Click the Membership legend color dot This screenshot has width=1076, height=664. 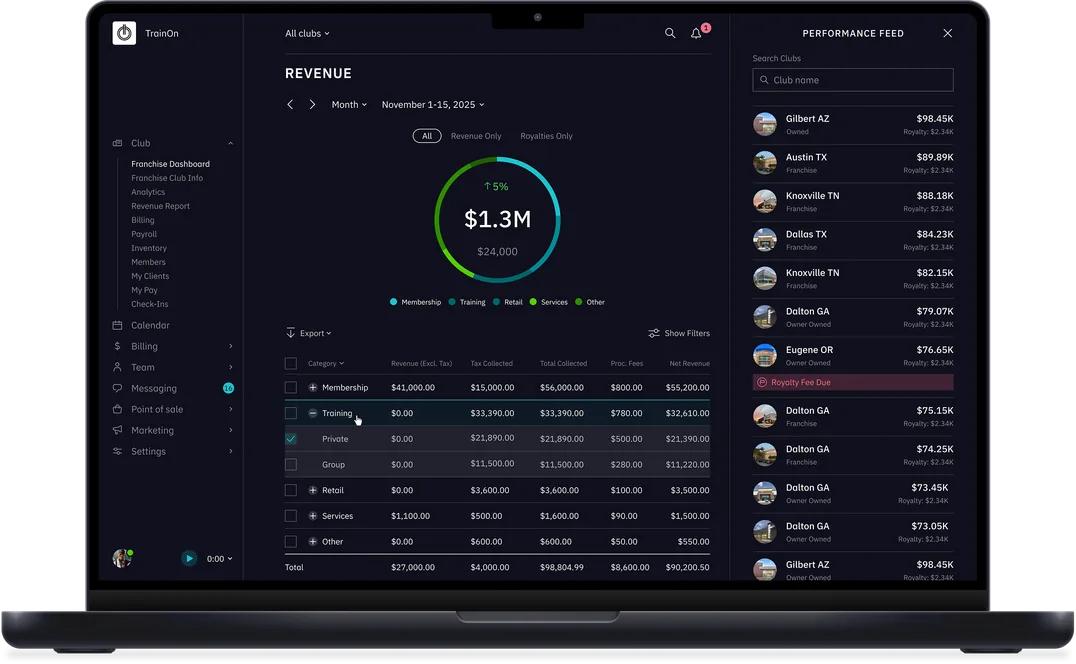tap(393, 302)
